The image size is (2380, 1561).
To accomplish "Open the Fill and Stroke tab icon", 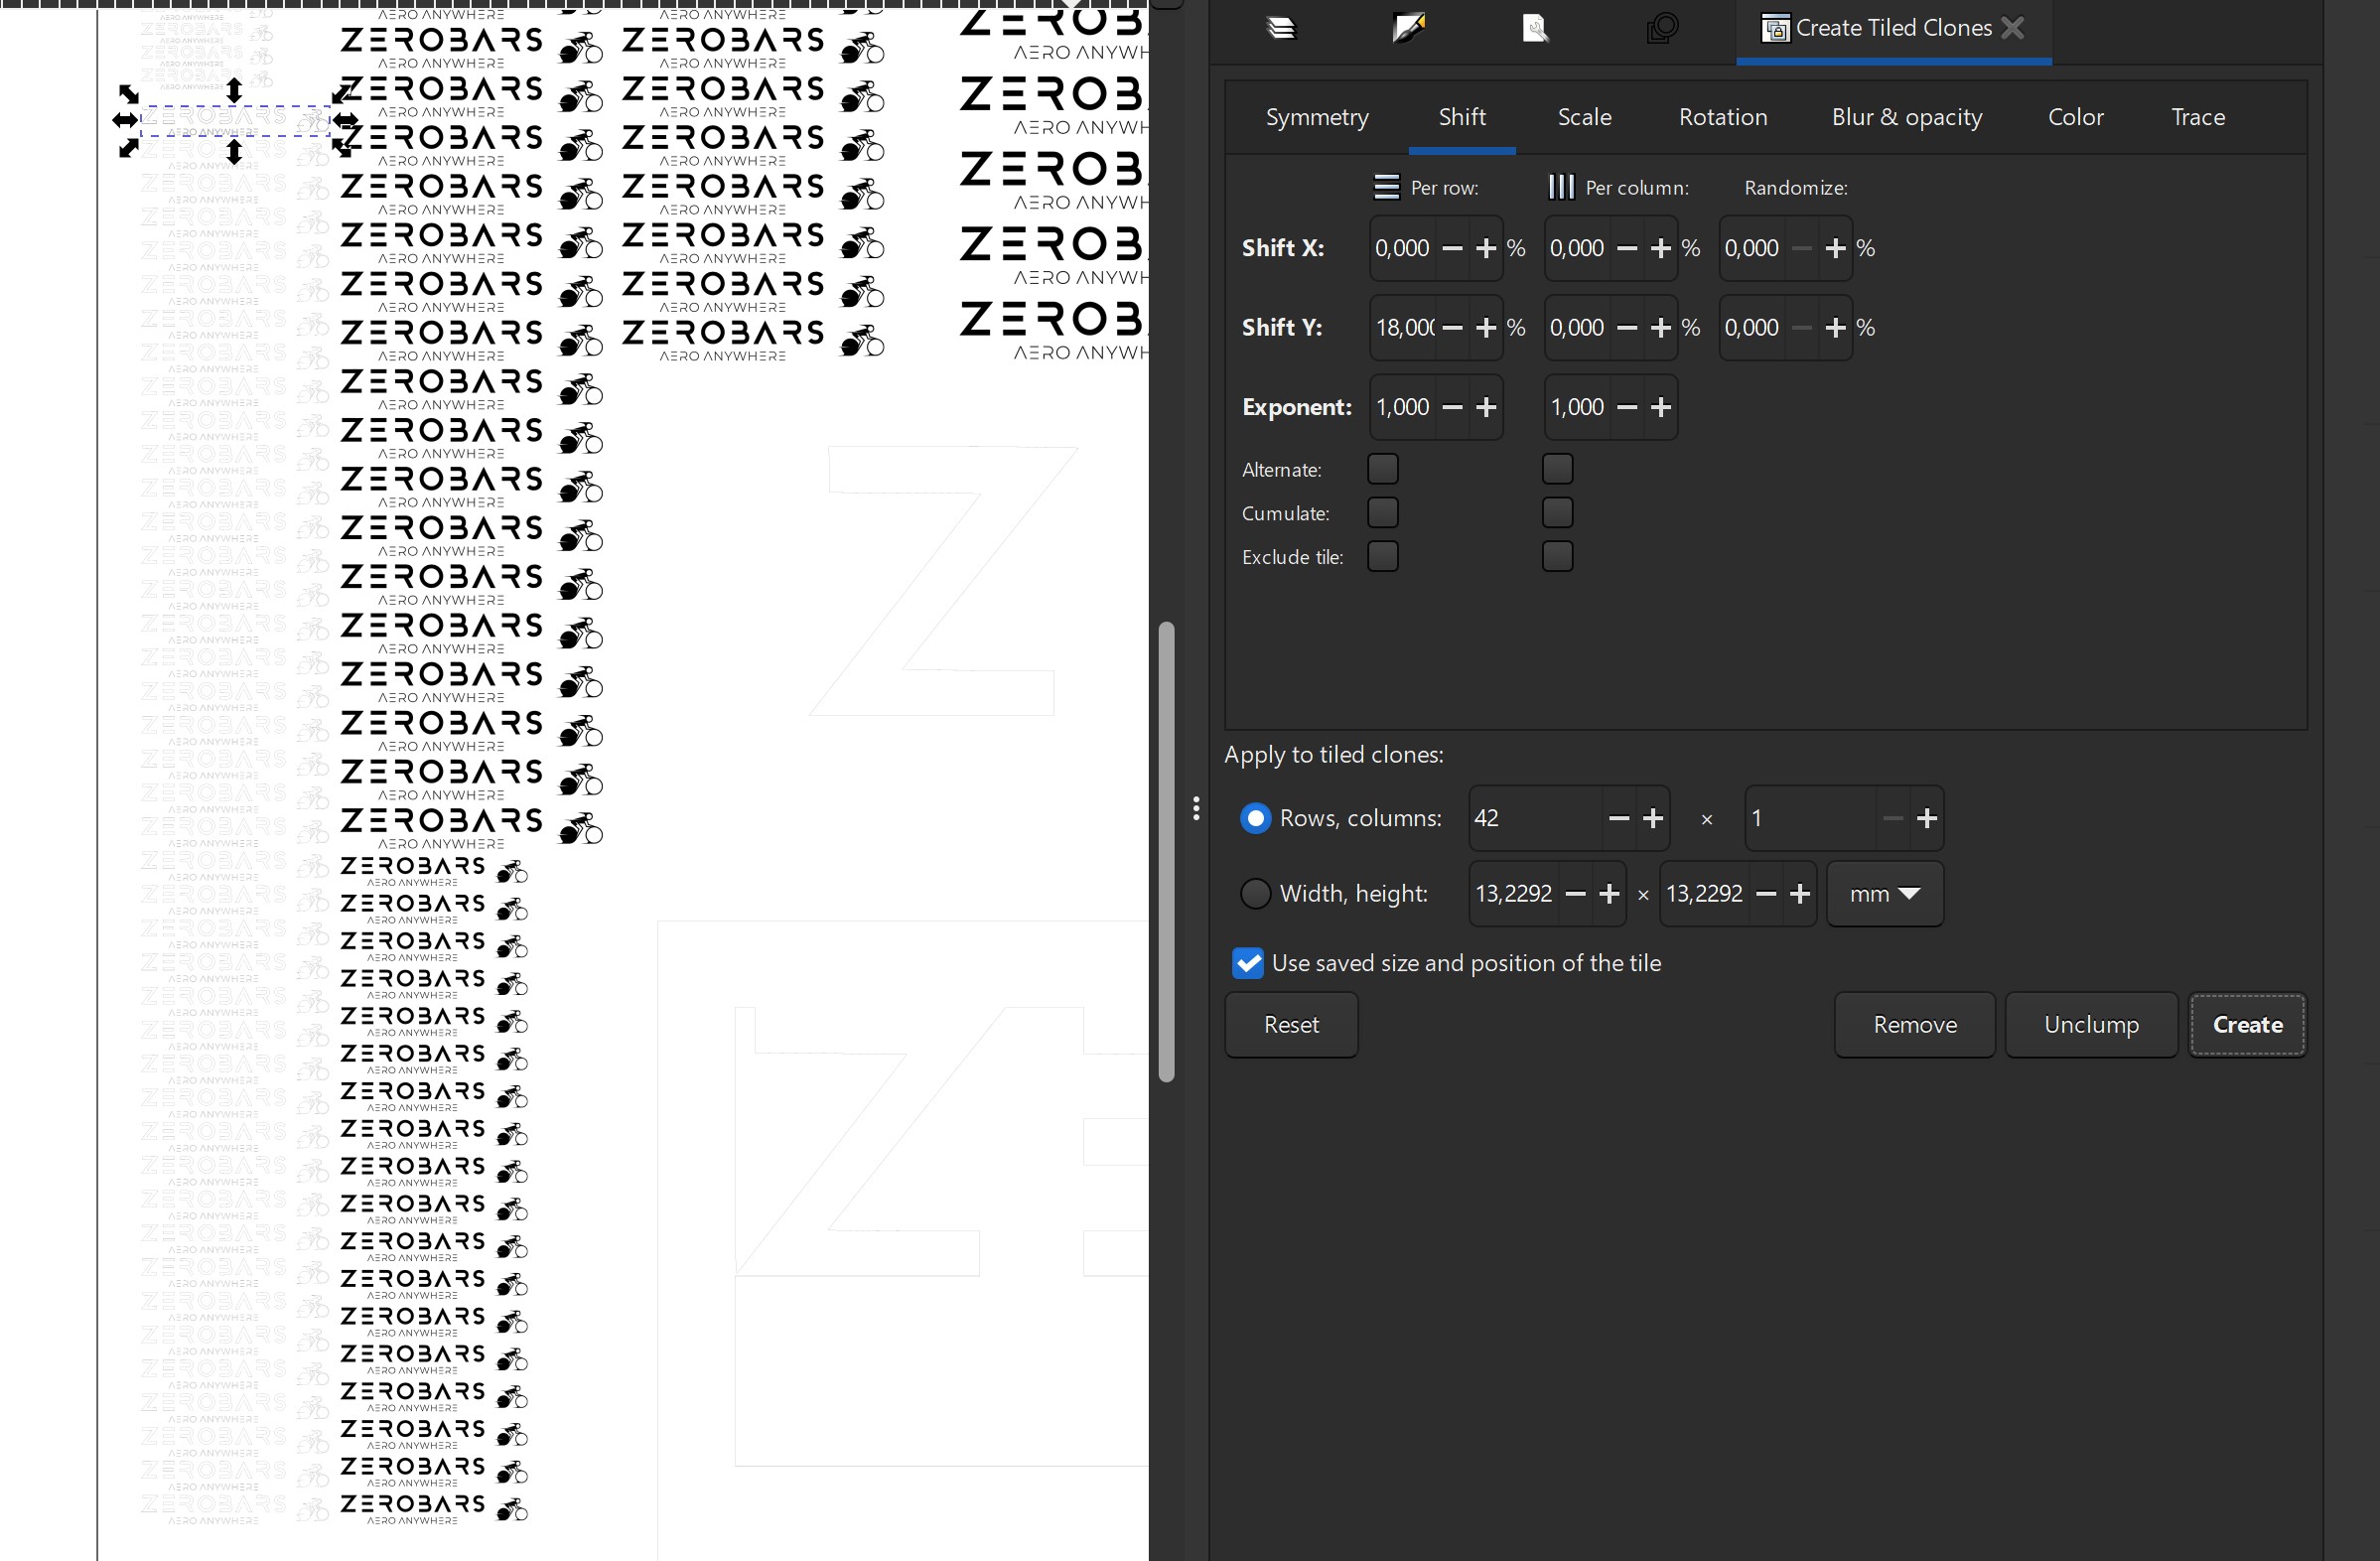I will coord(1408,28).
